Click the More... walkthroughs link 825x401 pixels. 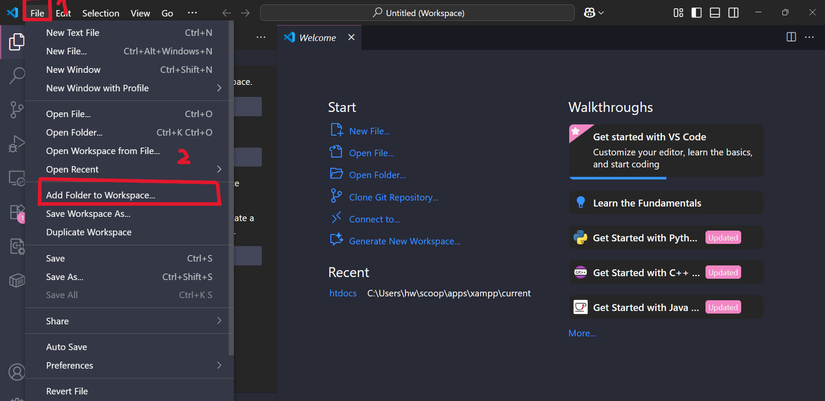tap(582, 333)
